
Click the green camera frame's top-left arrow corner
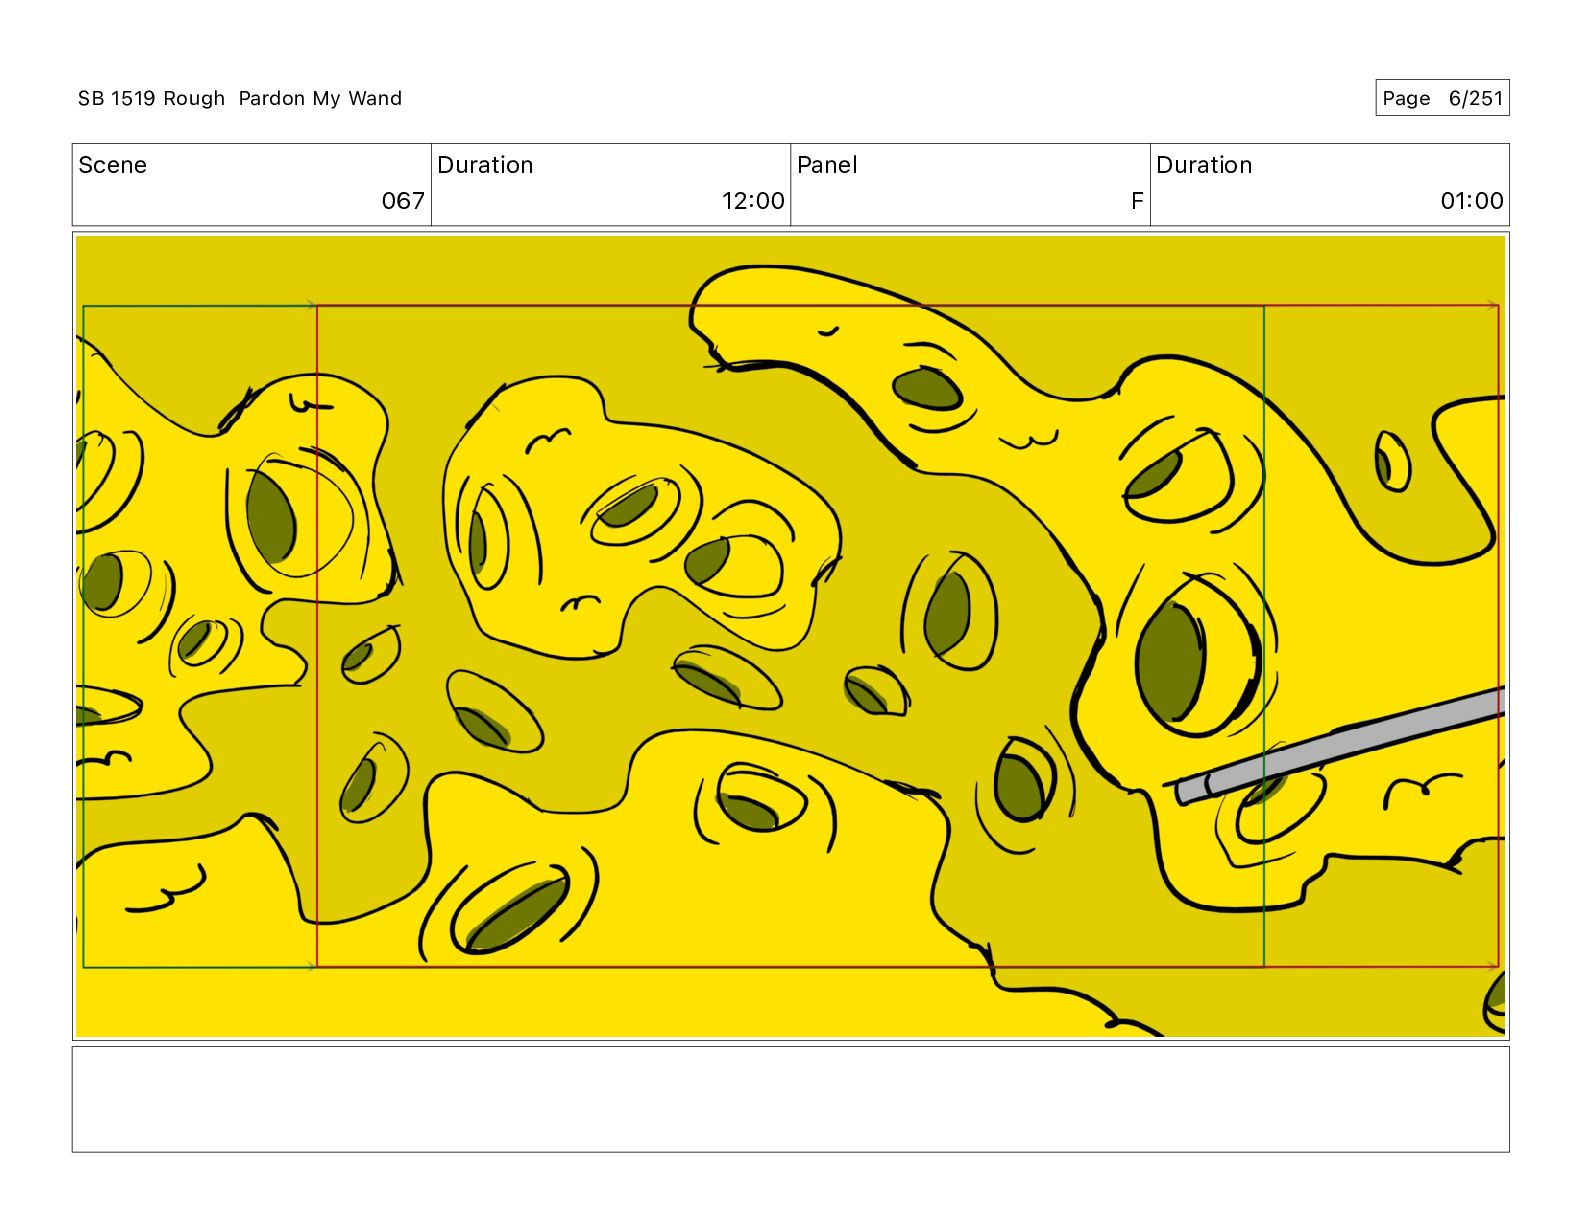(x=84, y=307)
